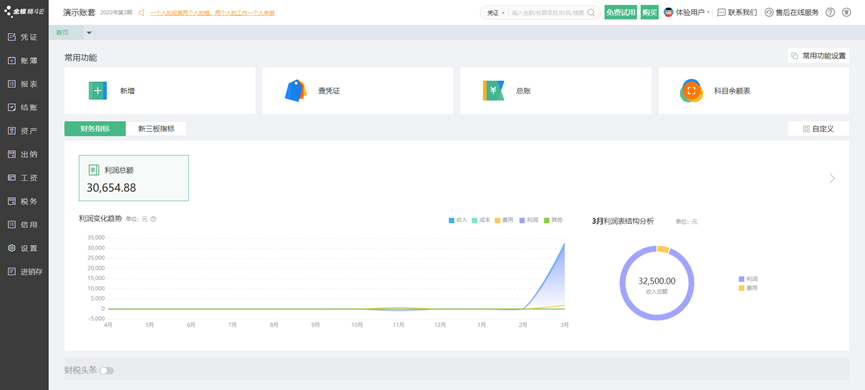865x390 pixels.
Task: Open the orange announcement link
Action: 212,13
